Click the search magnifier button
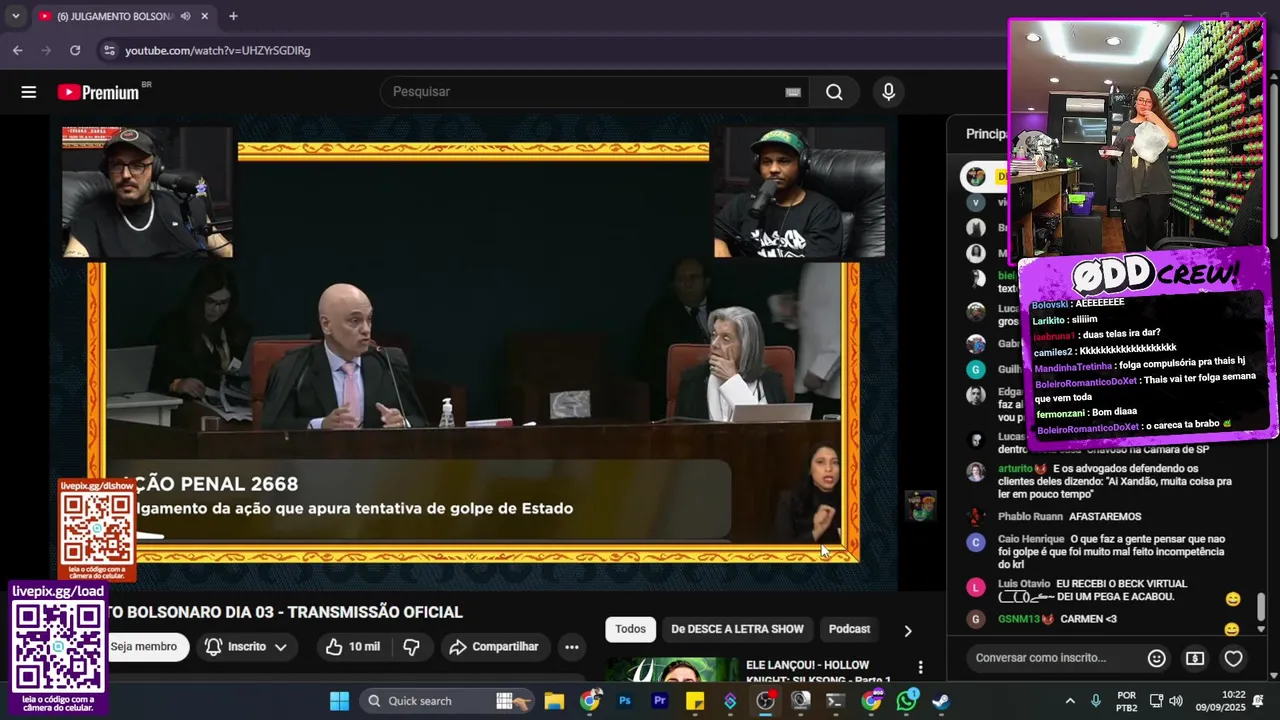This screenshot has height=720, width=1280. (834, 92)
